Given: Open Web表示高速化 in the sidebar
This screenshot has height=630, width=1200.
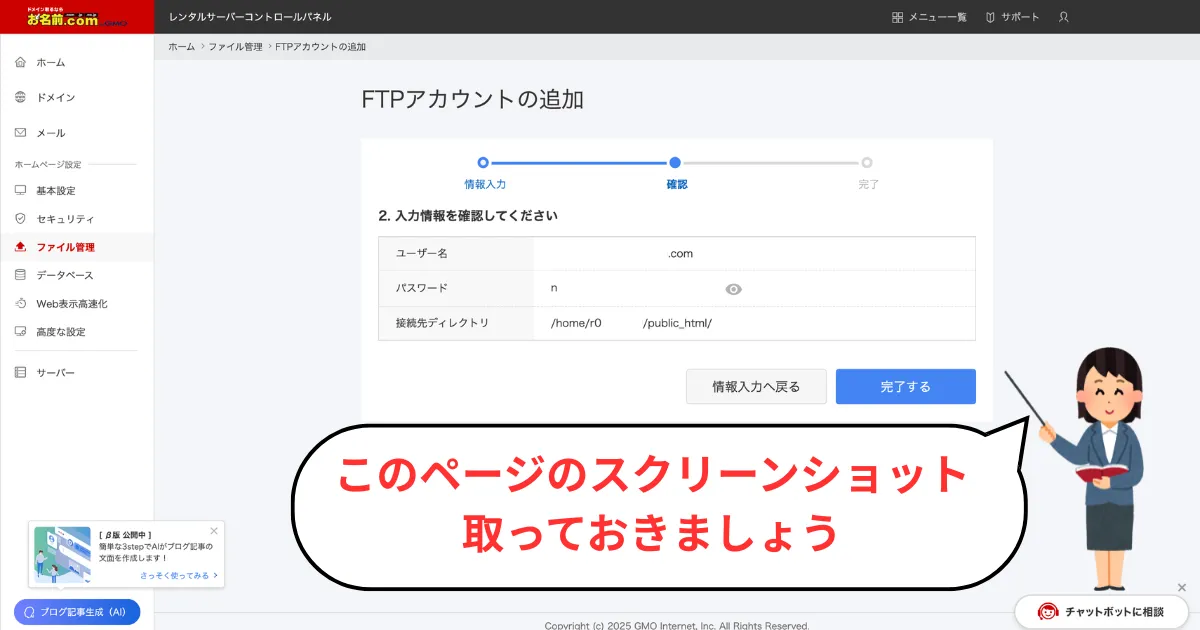Looking at the screenshot, I should tap(71, 303).
